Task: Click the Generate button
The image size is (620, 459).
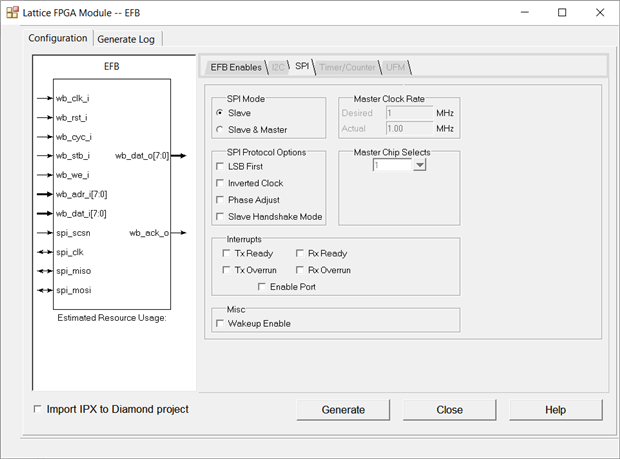Action: [x=343, y=410]
